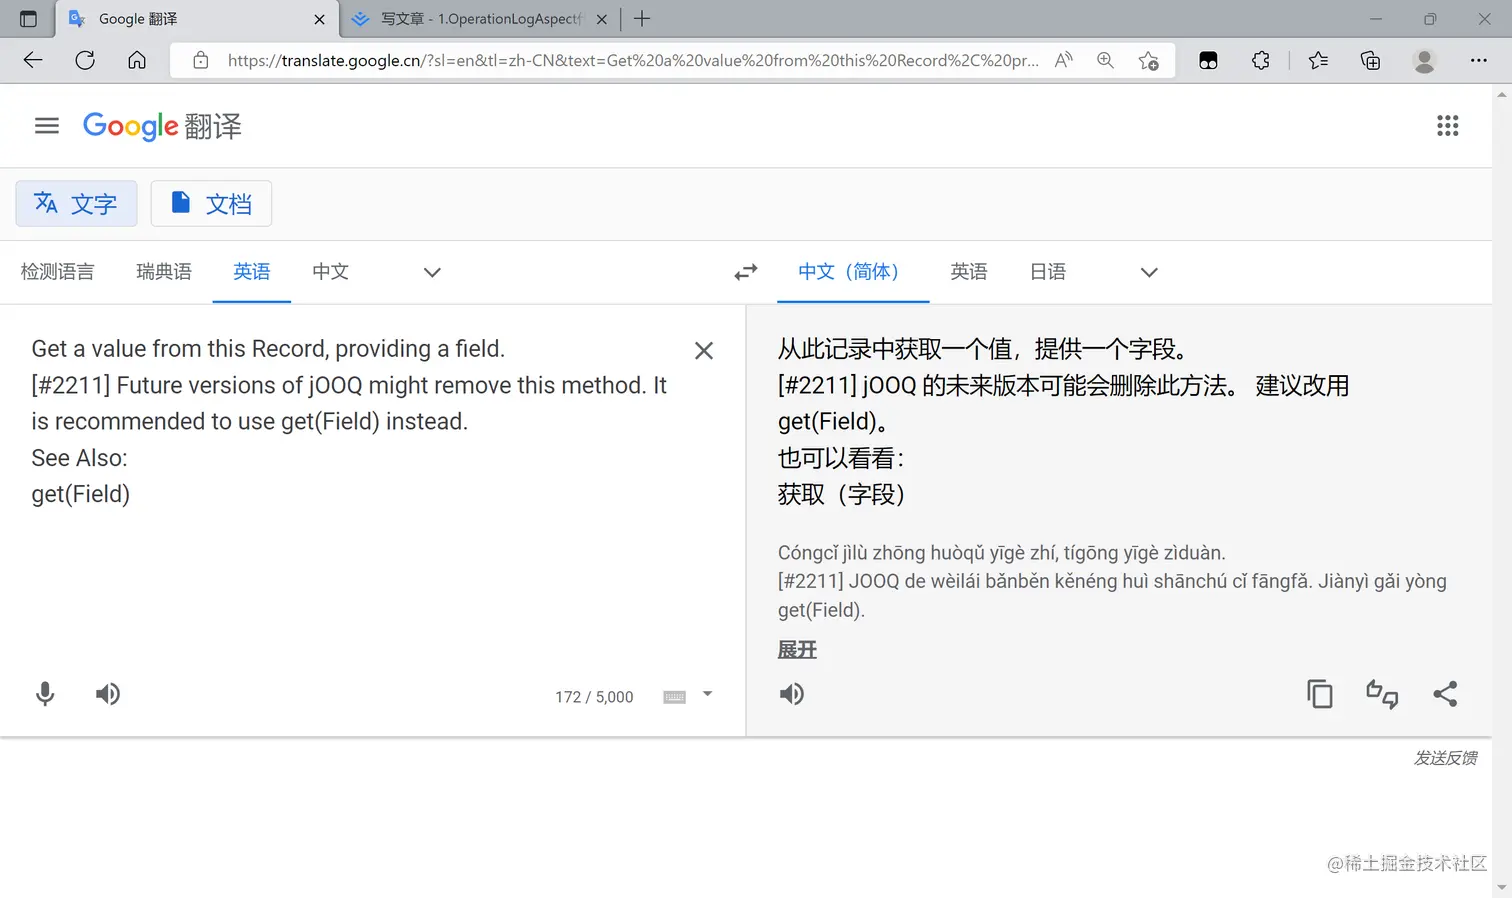Switch to the 写文章 OperationLogAspect tab
Viewport: 1512px width, 898px height.
[480, 19]
